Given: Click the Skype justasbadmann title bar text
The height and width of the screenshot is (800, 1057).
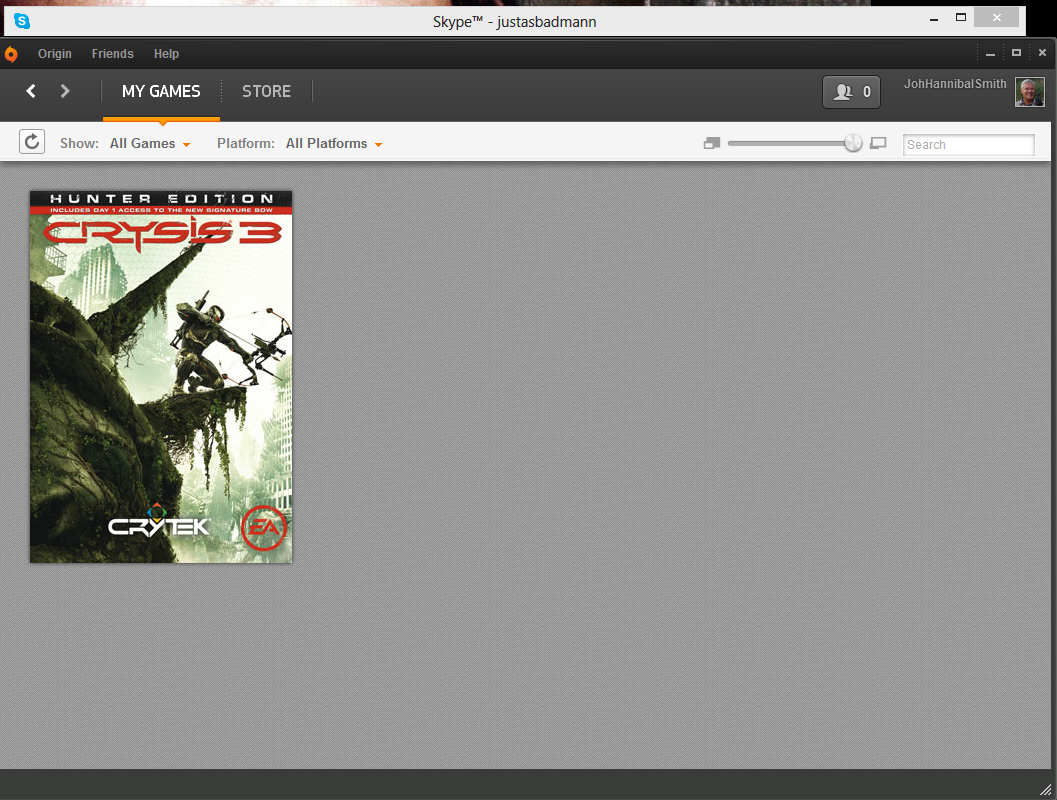Looking at the screenshot, I should click(x=514, y=22).
